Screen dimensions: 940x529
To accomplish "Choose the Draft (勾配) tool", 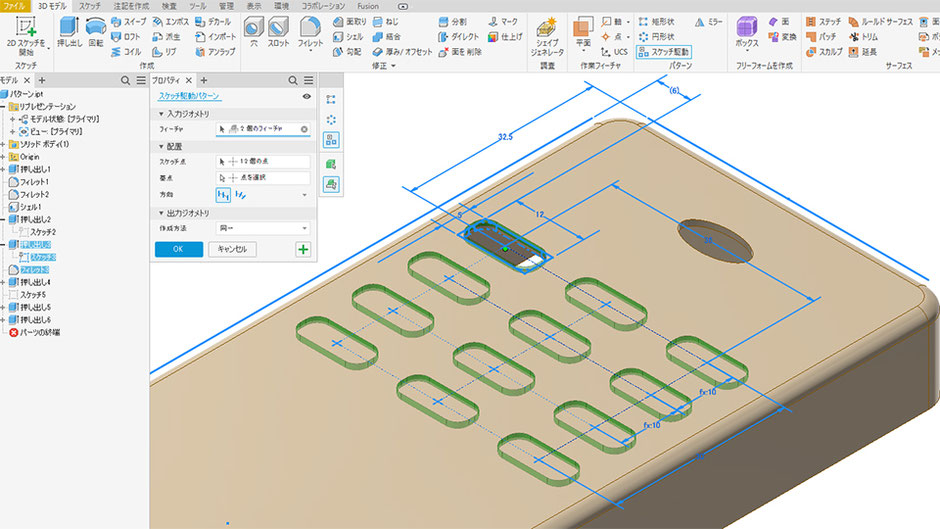I will 347,52.
